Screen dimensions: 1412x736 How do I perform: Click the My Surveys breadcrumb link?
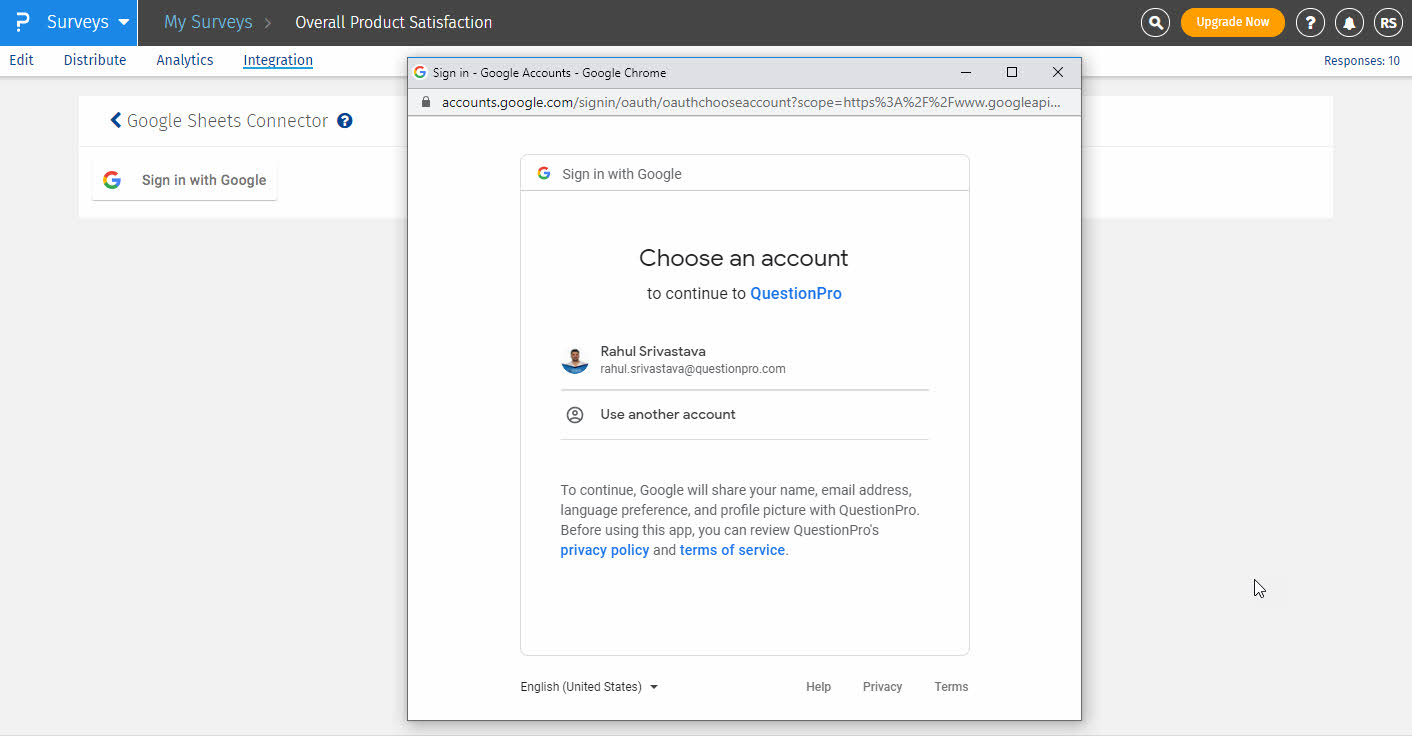[x=208, y=22]
